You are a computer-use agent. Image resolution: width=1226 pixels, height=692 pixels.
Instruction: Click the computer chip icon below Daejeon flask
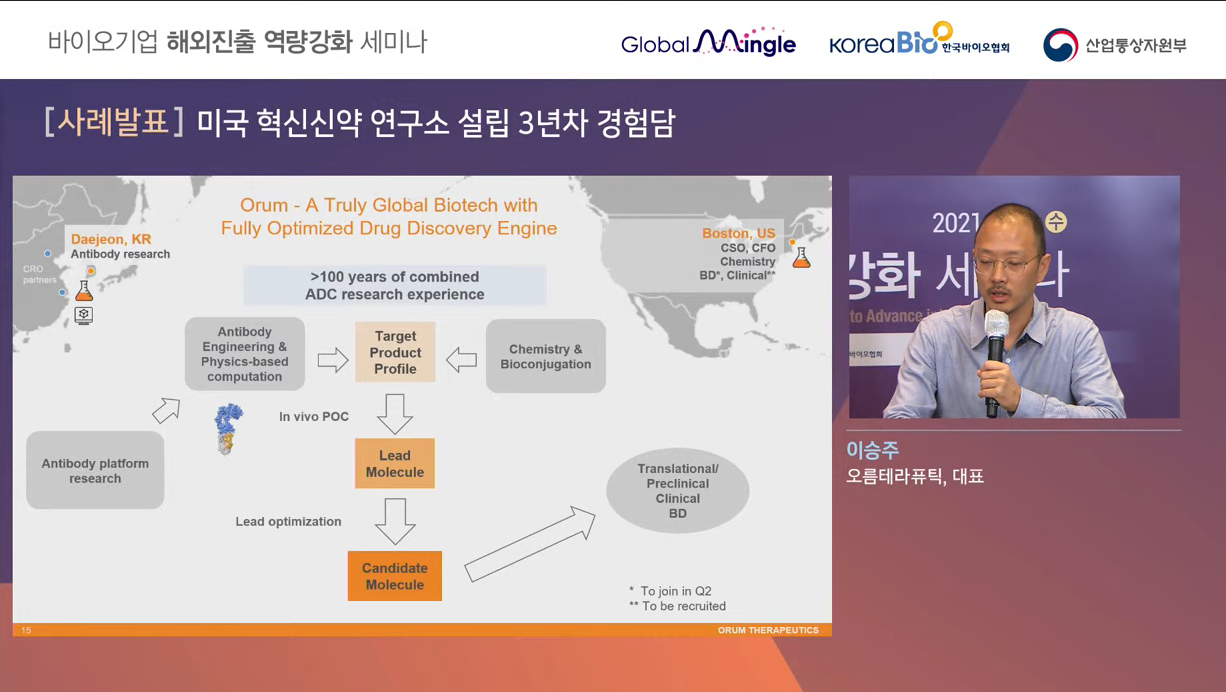(84, 315)
